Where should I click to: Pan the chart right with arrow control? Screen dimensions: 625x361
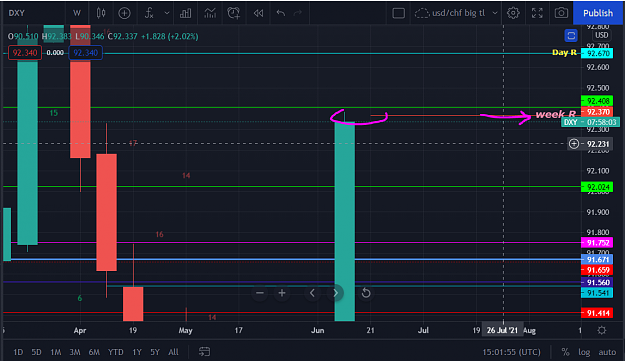(x=335, y=293)
